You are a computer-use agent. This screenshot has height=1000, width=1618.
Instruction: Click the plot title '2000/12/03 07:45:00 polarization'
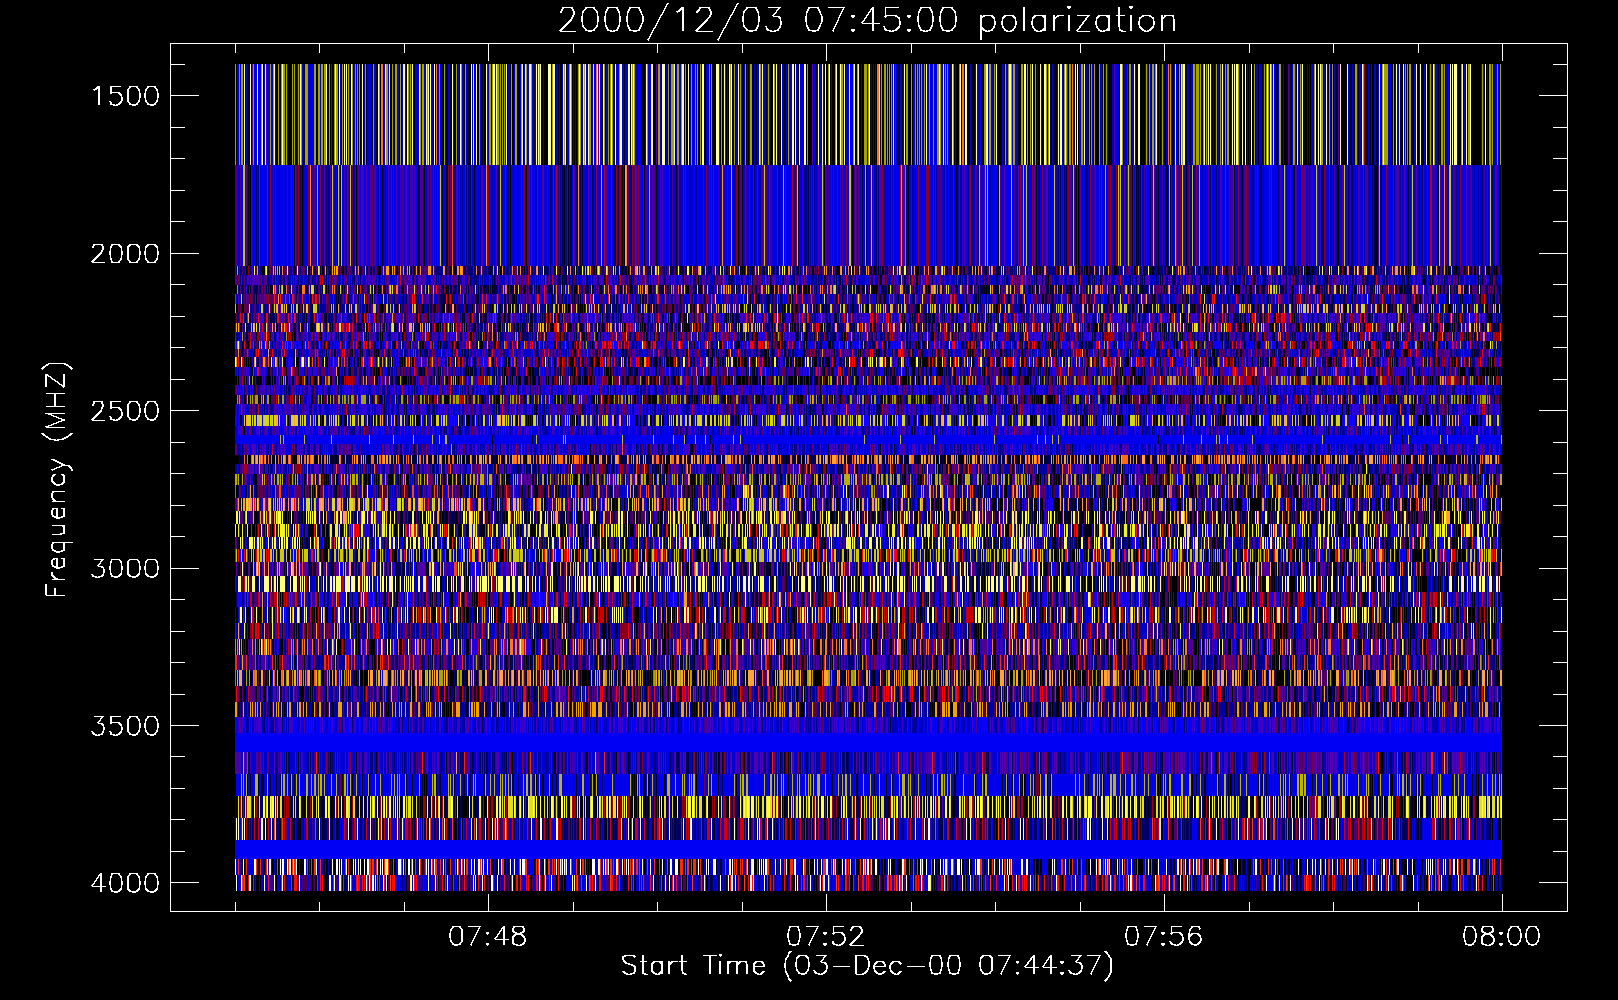(867, 21)
